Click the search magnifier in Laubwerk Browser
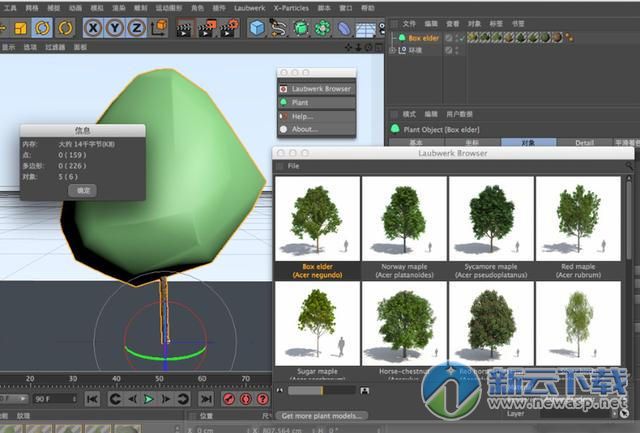This screenshot has height=433, width=640. [x=629, y=166]
